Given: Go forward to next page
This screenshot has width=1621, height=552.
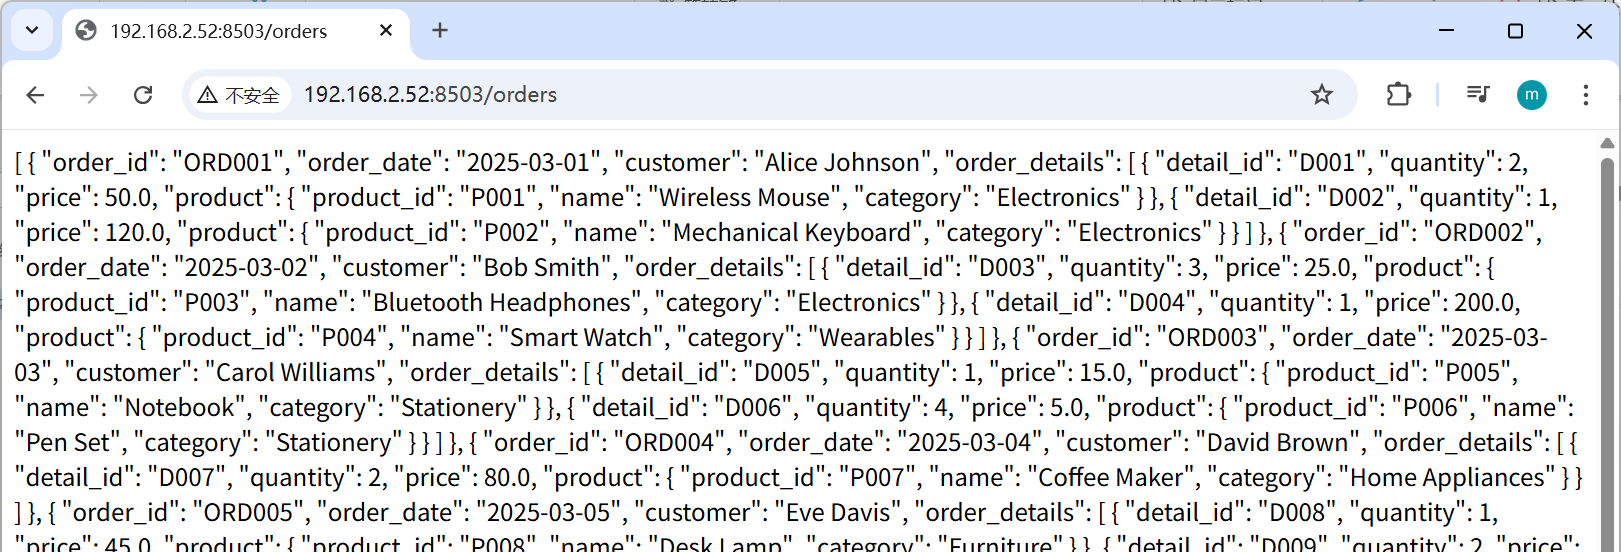Looking at the screenshot, I should 89,95.
